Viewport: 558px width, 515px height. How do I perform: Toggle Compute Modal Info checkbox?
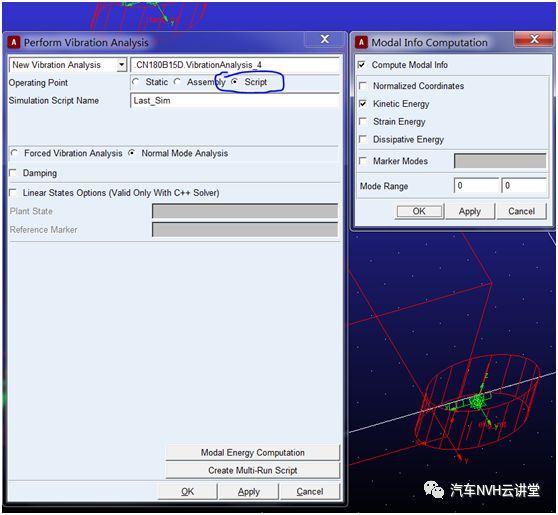pos(362,65)
